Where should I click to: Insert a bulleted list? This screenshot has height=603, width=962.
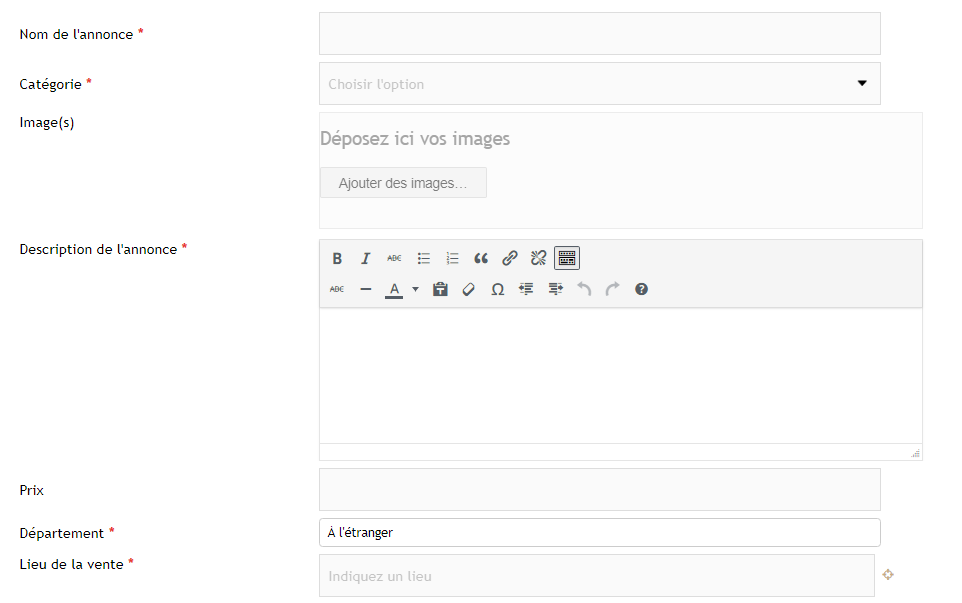click(x=424, y=258)
